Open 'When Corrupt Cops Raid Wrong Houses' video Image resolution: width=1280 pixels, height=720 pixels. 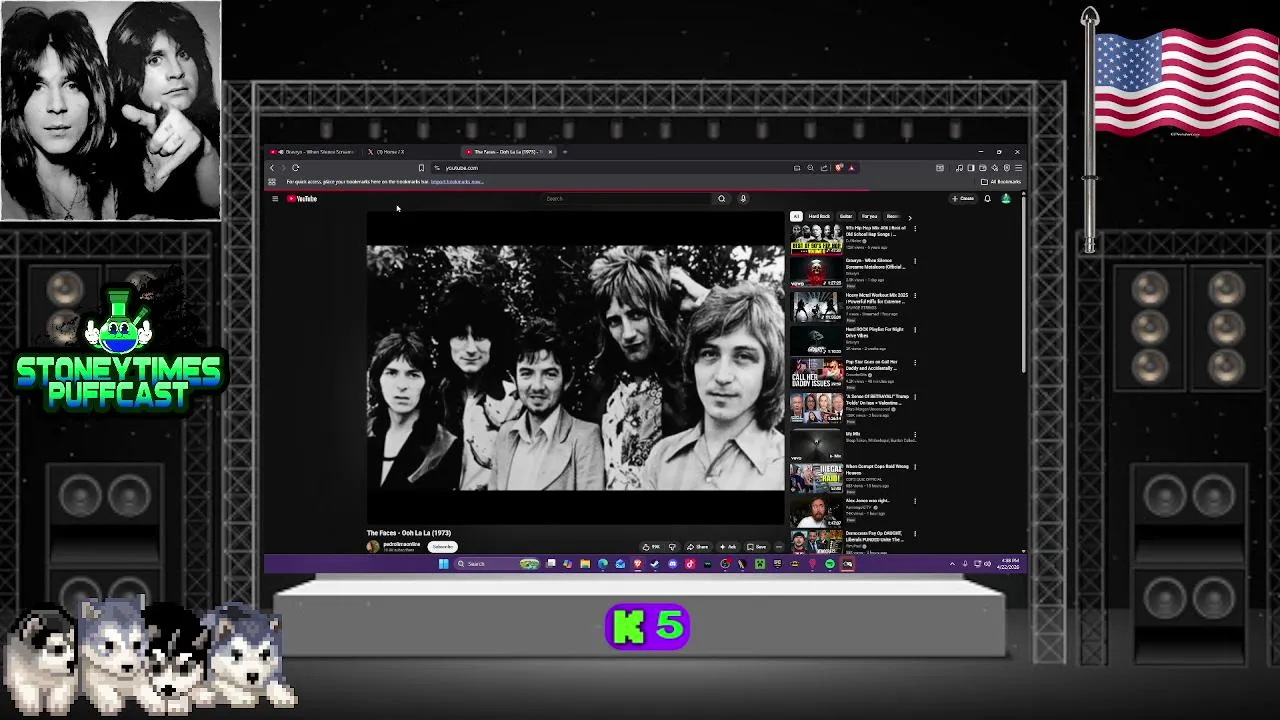(x=816, y=478)
